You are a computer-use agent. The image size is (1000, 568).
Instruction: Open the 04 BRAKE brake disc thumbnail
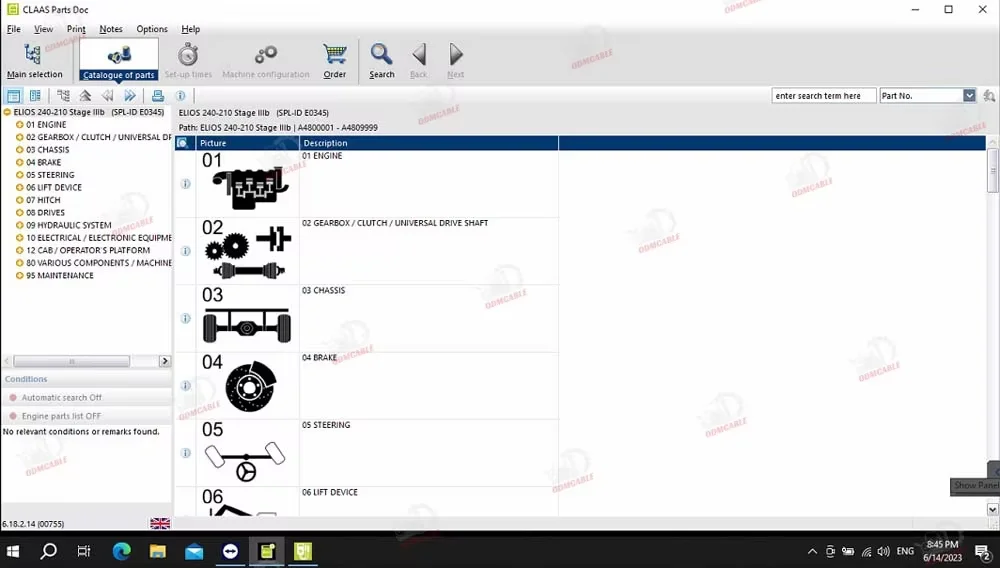pyautogui.click(x=249, y=386)
